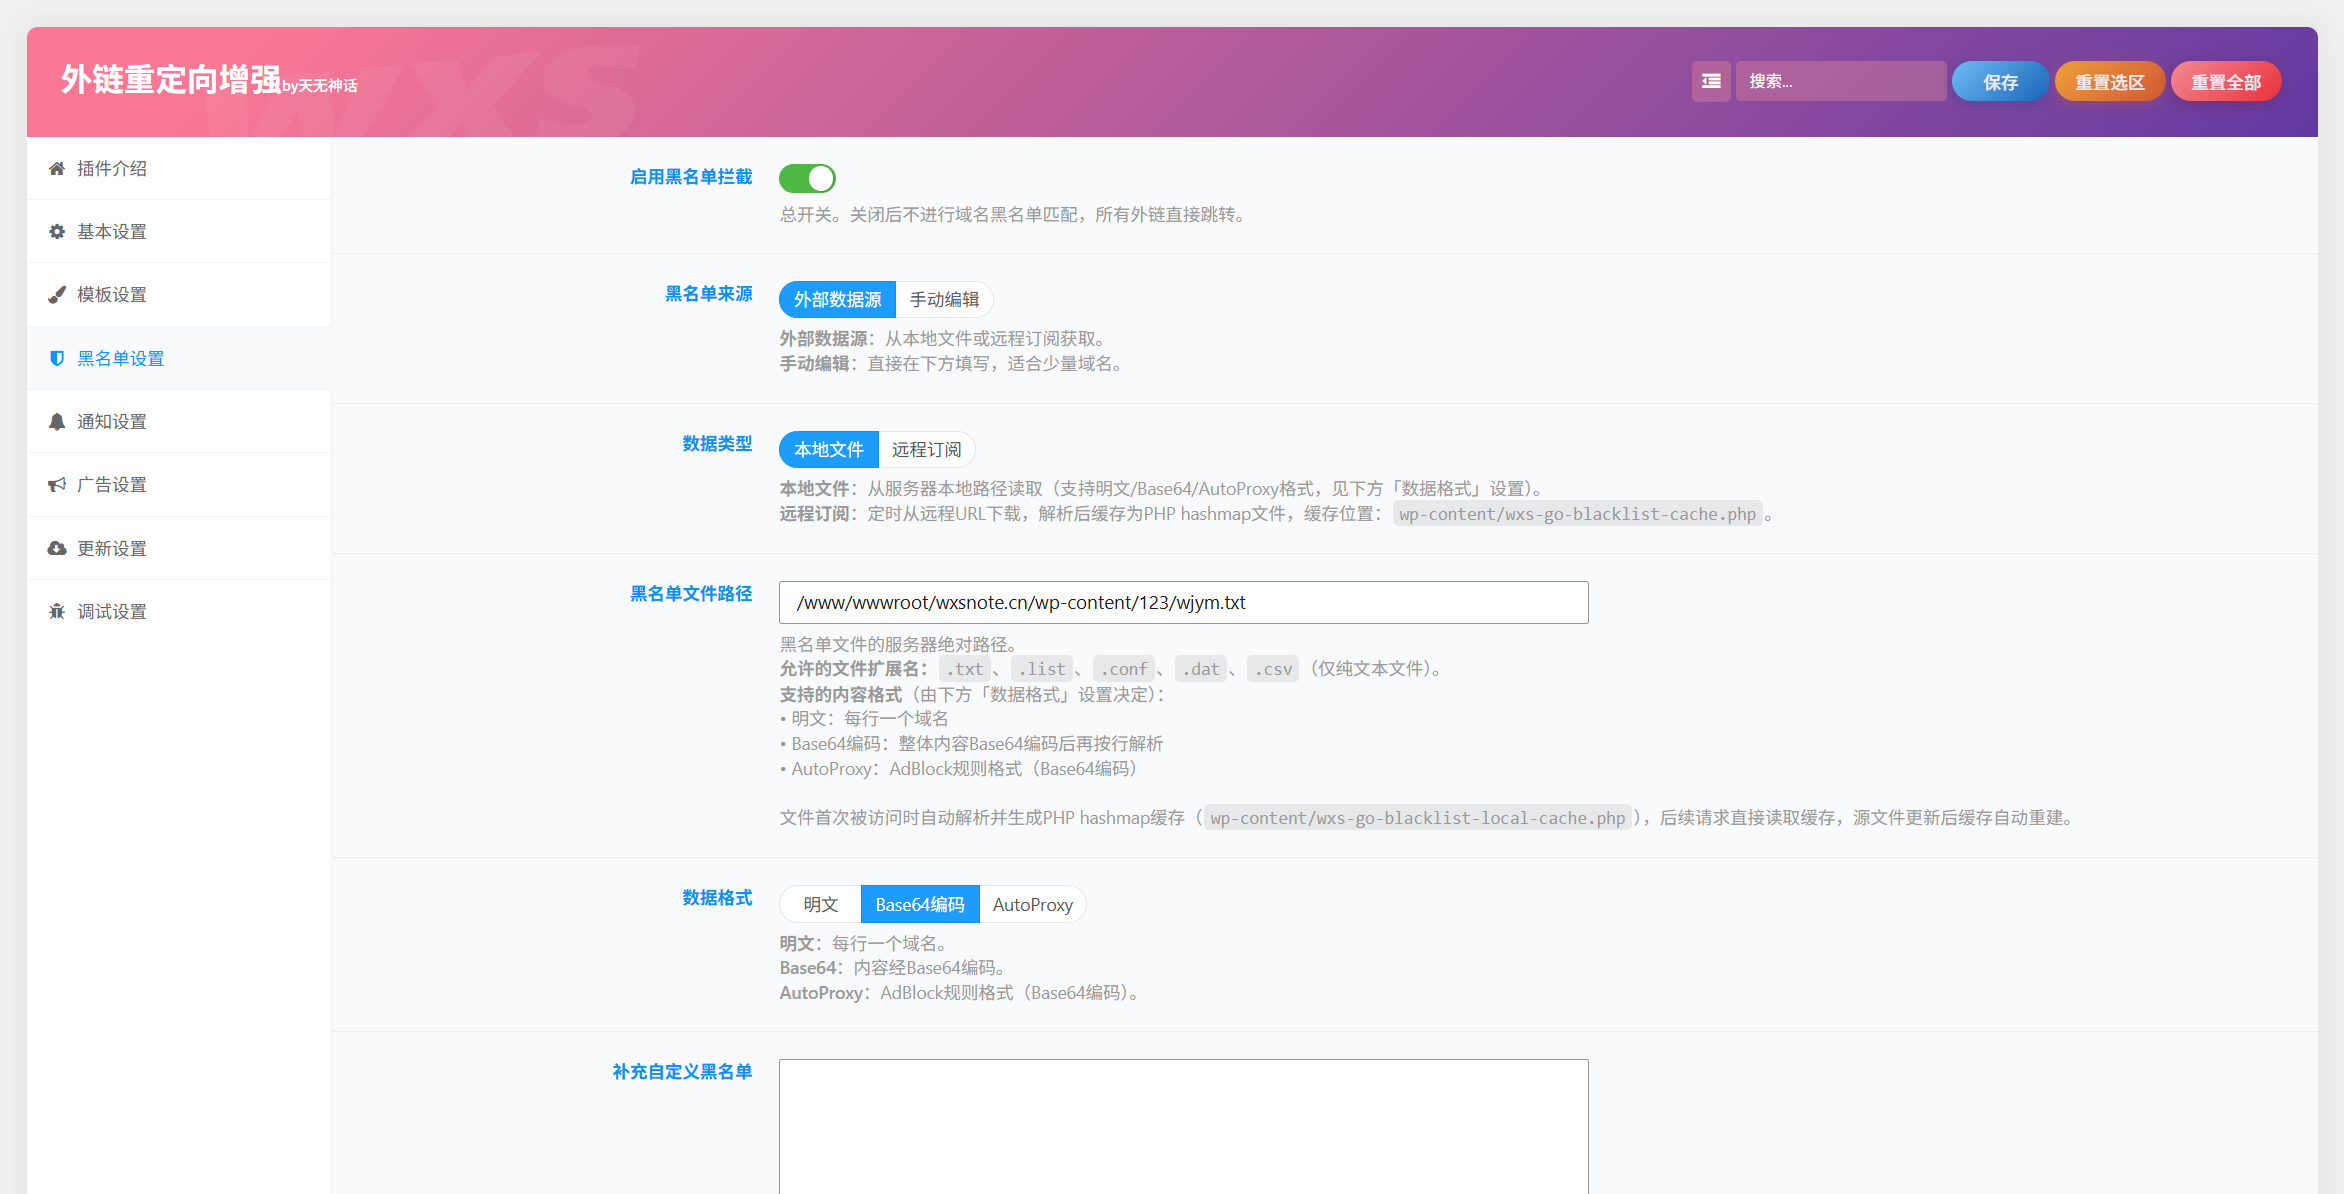Click the 重置选区 button

(2110, 81)
